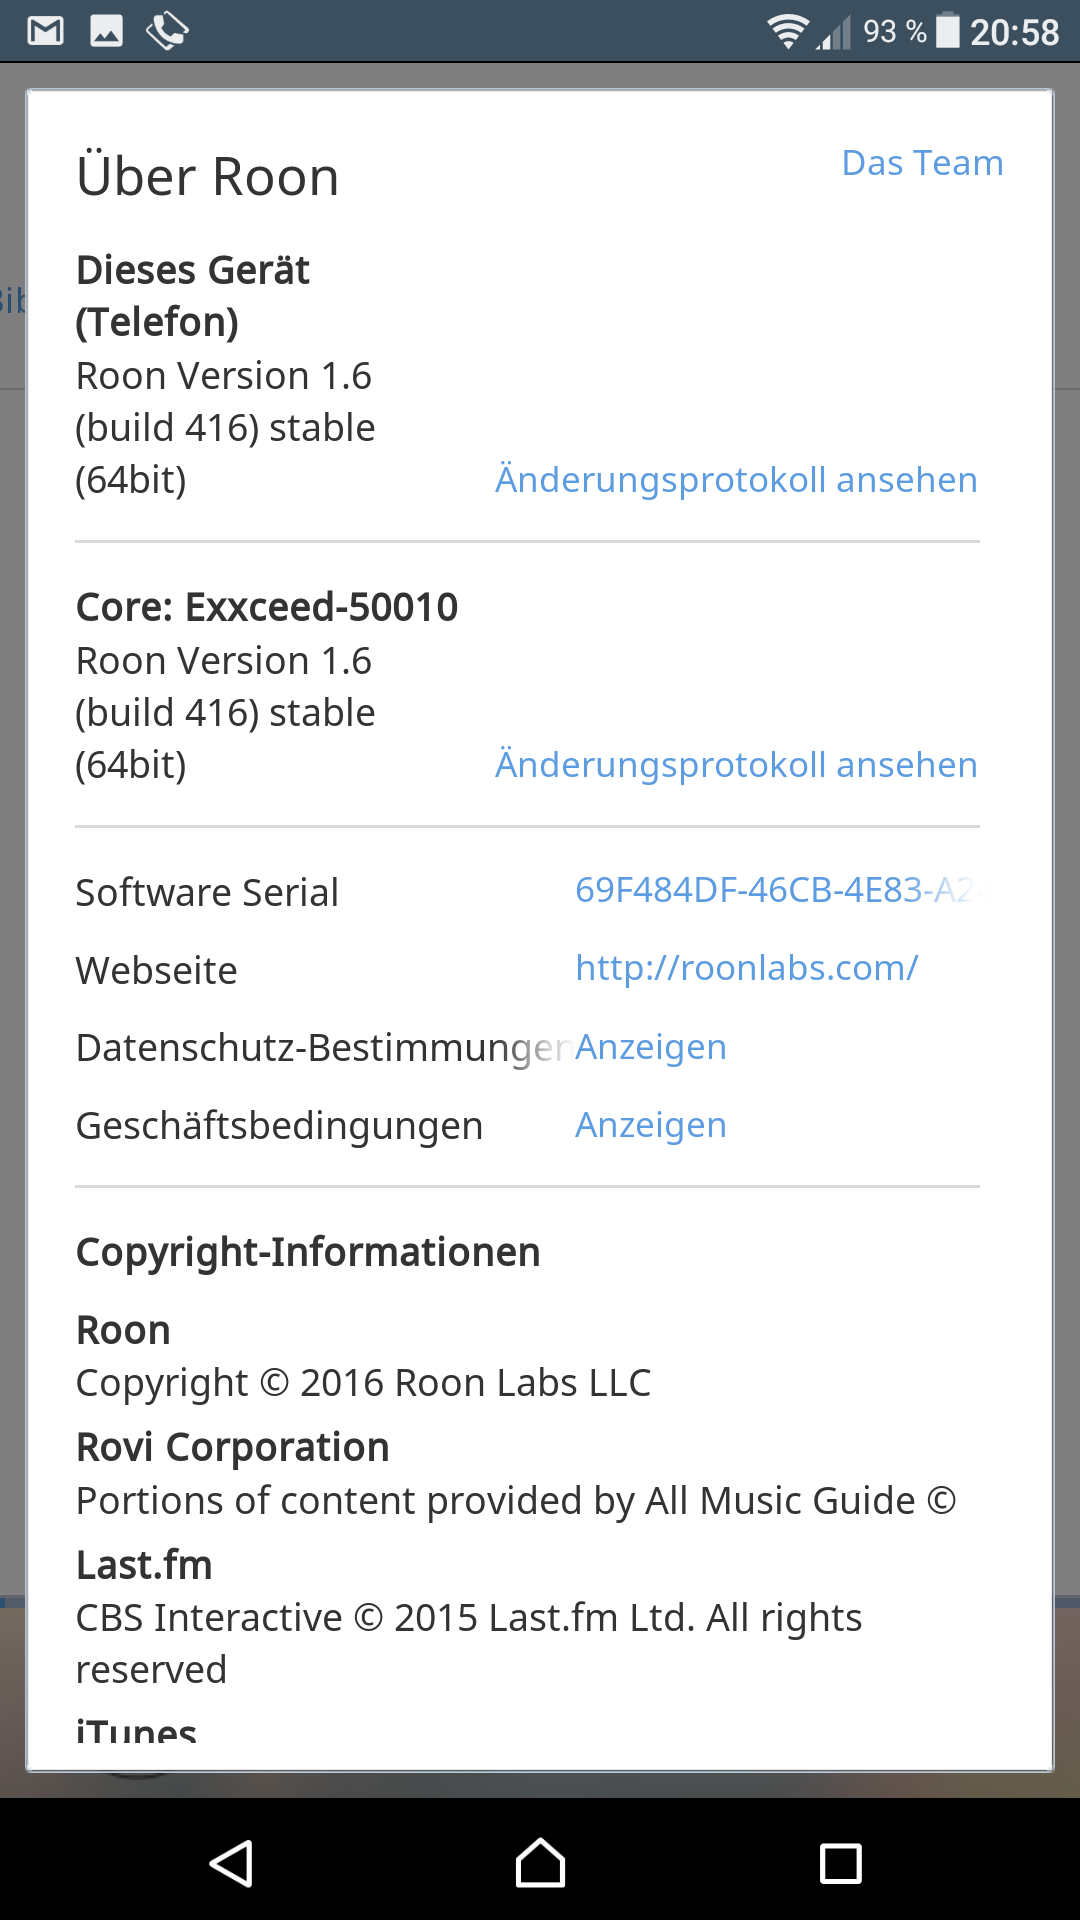Open the Das Team link
This screenshot has width=1080, height=1920.
[x=922, y=163]
